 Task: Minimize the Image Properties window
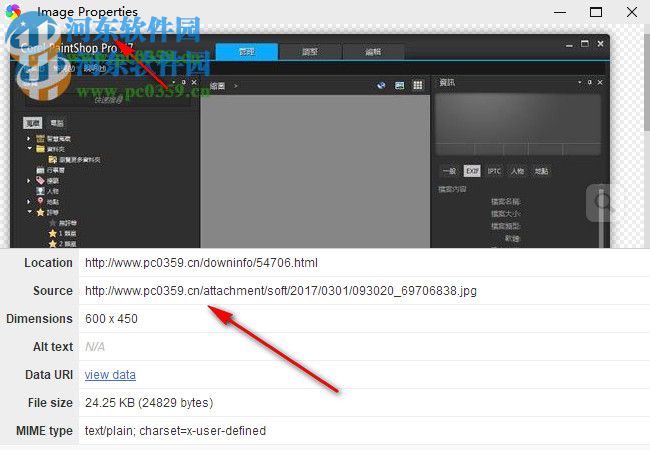pos(560,12)
